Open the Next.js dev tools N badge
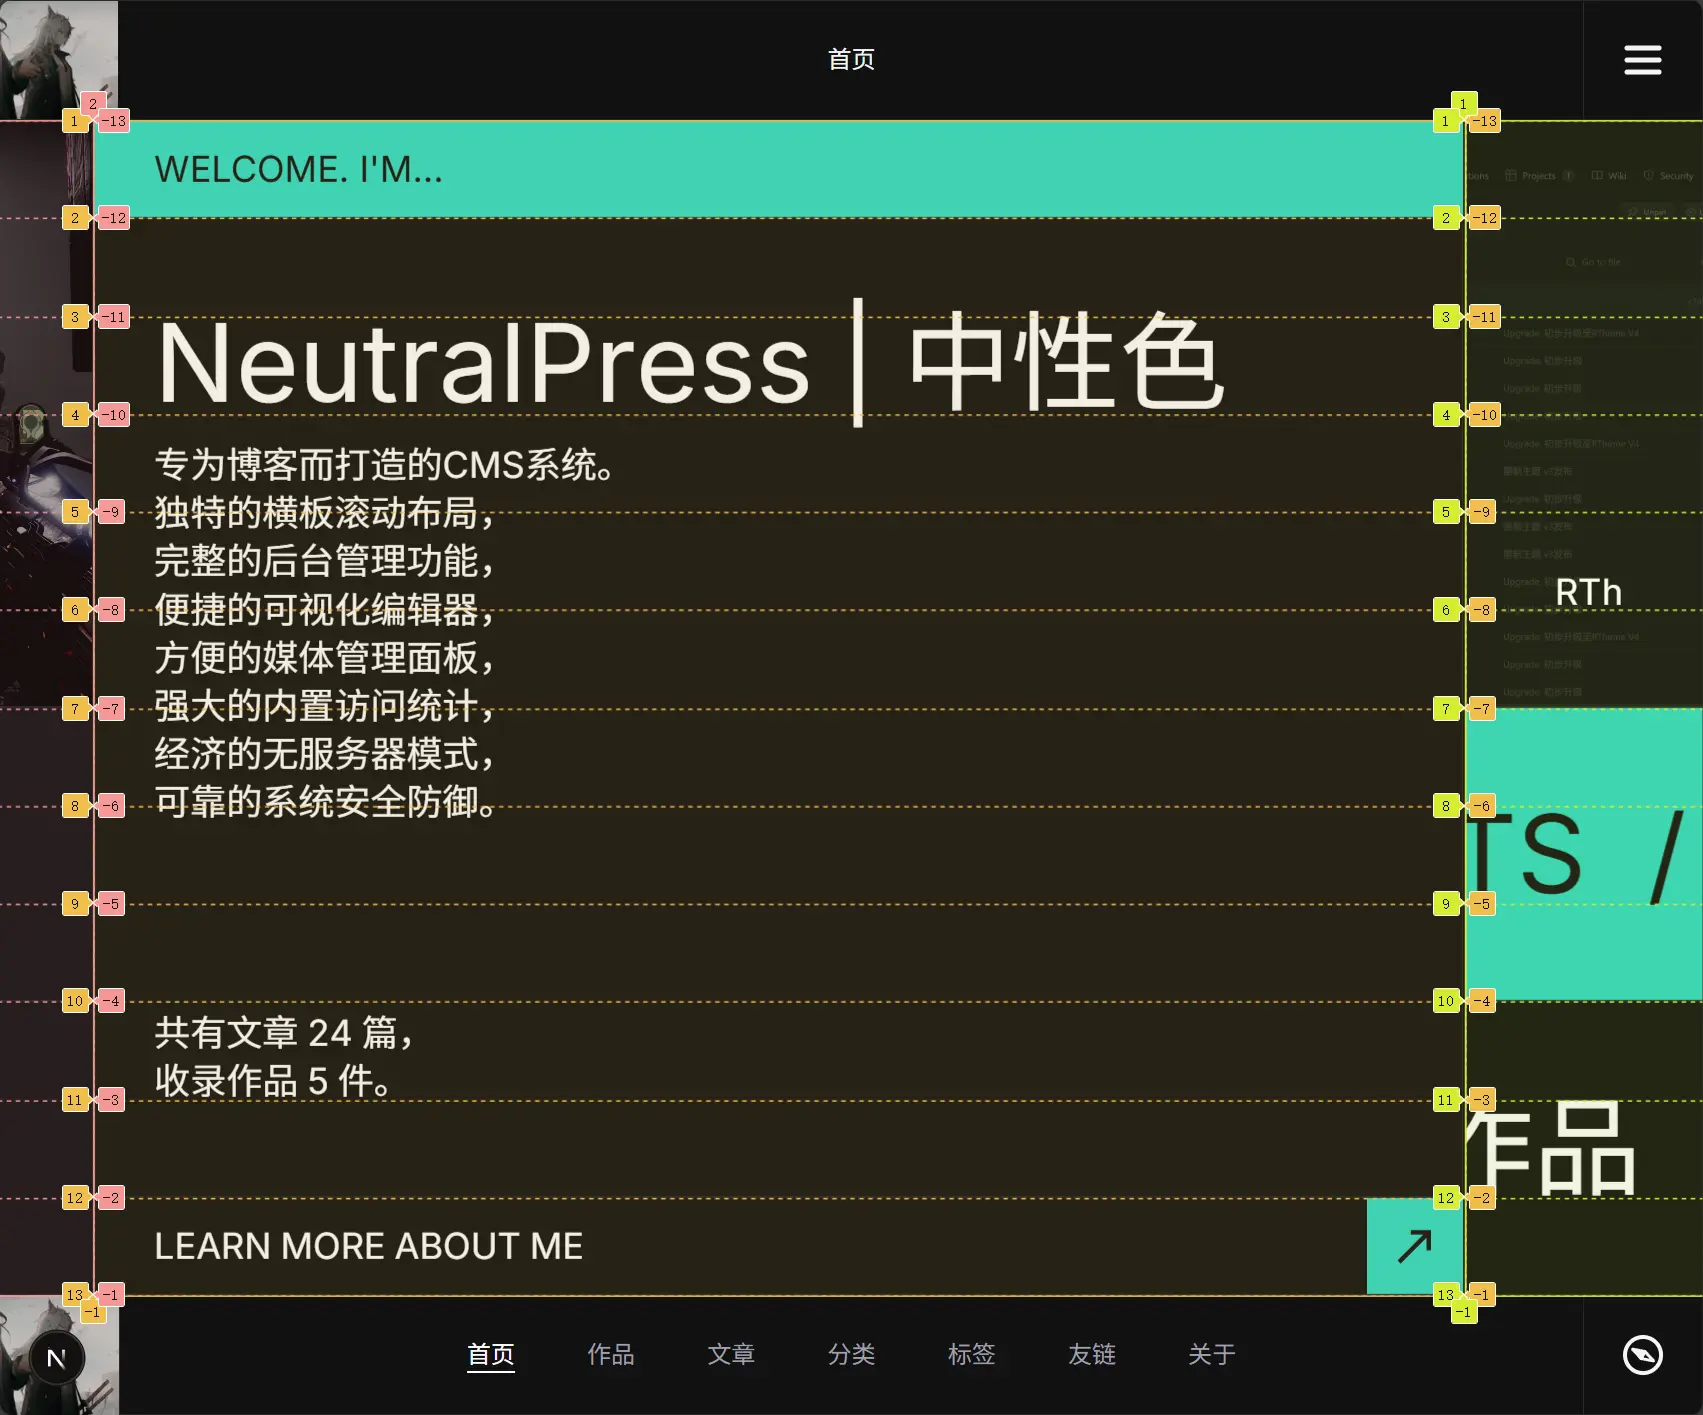Screen dimensions: 1703x1415 coord(57,1358)
